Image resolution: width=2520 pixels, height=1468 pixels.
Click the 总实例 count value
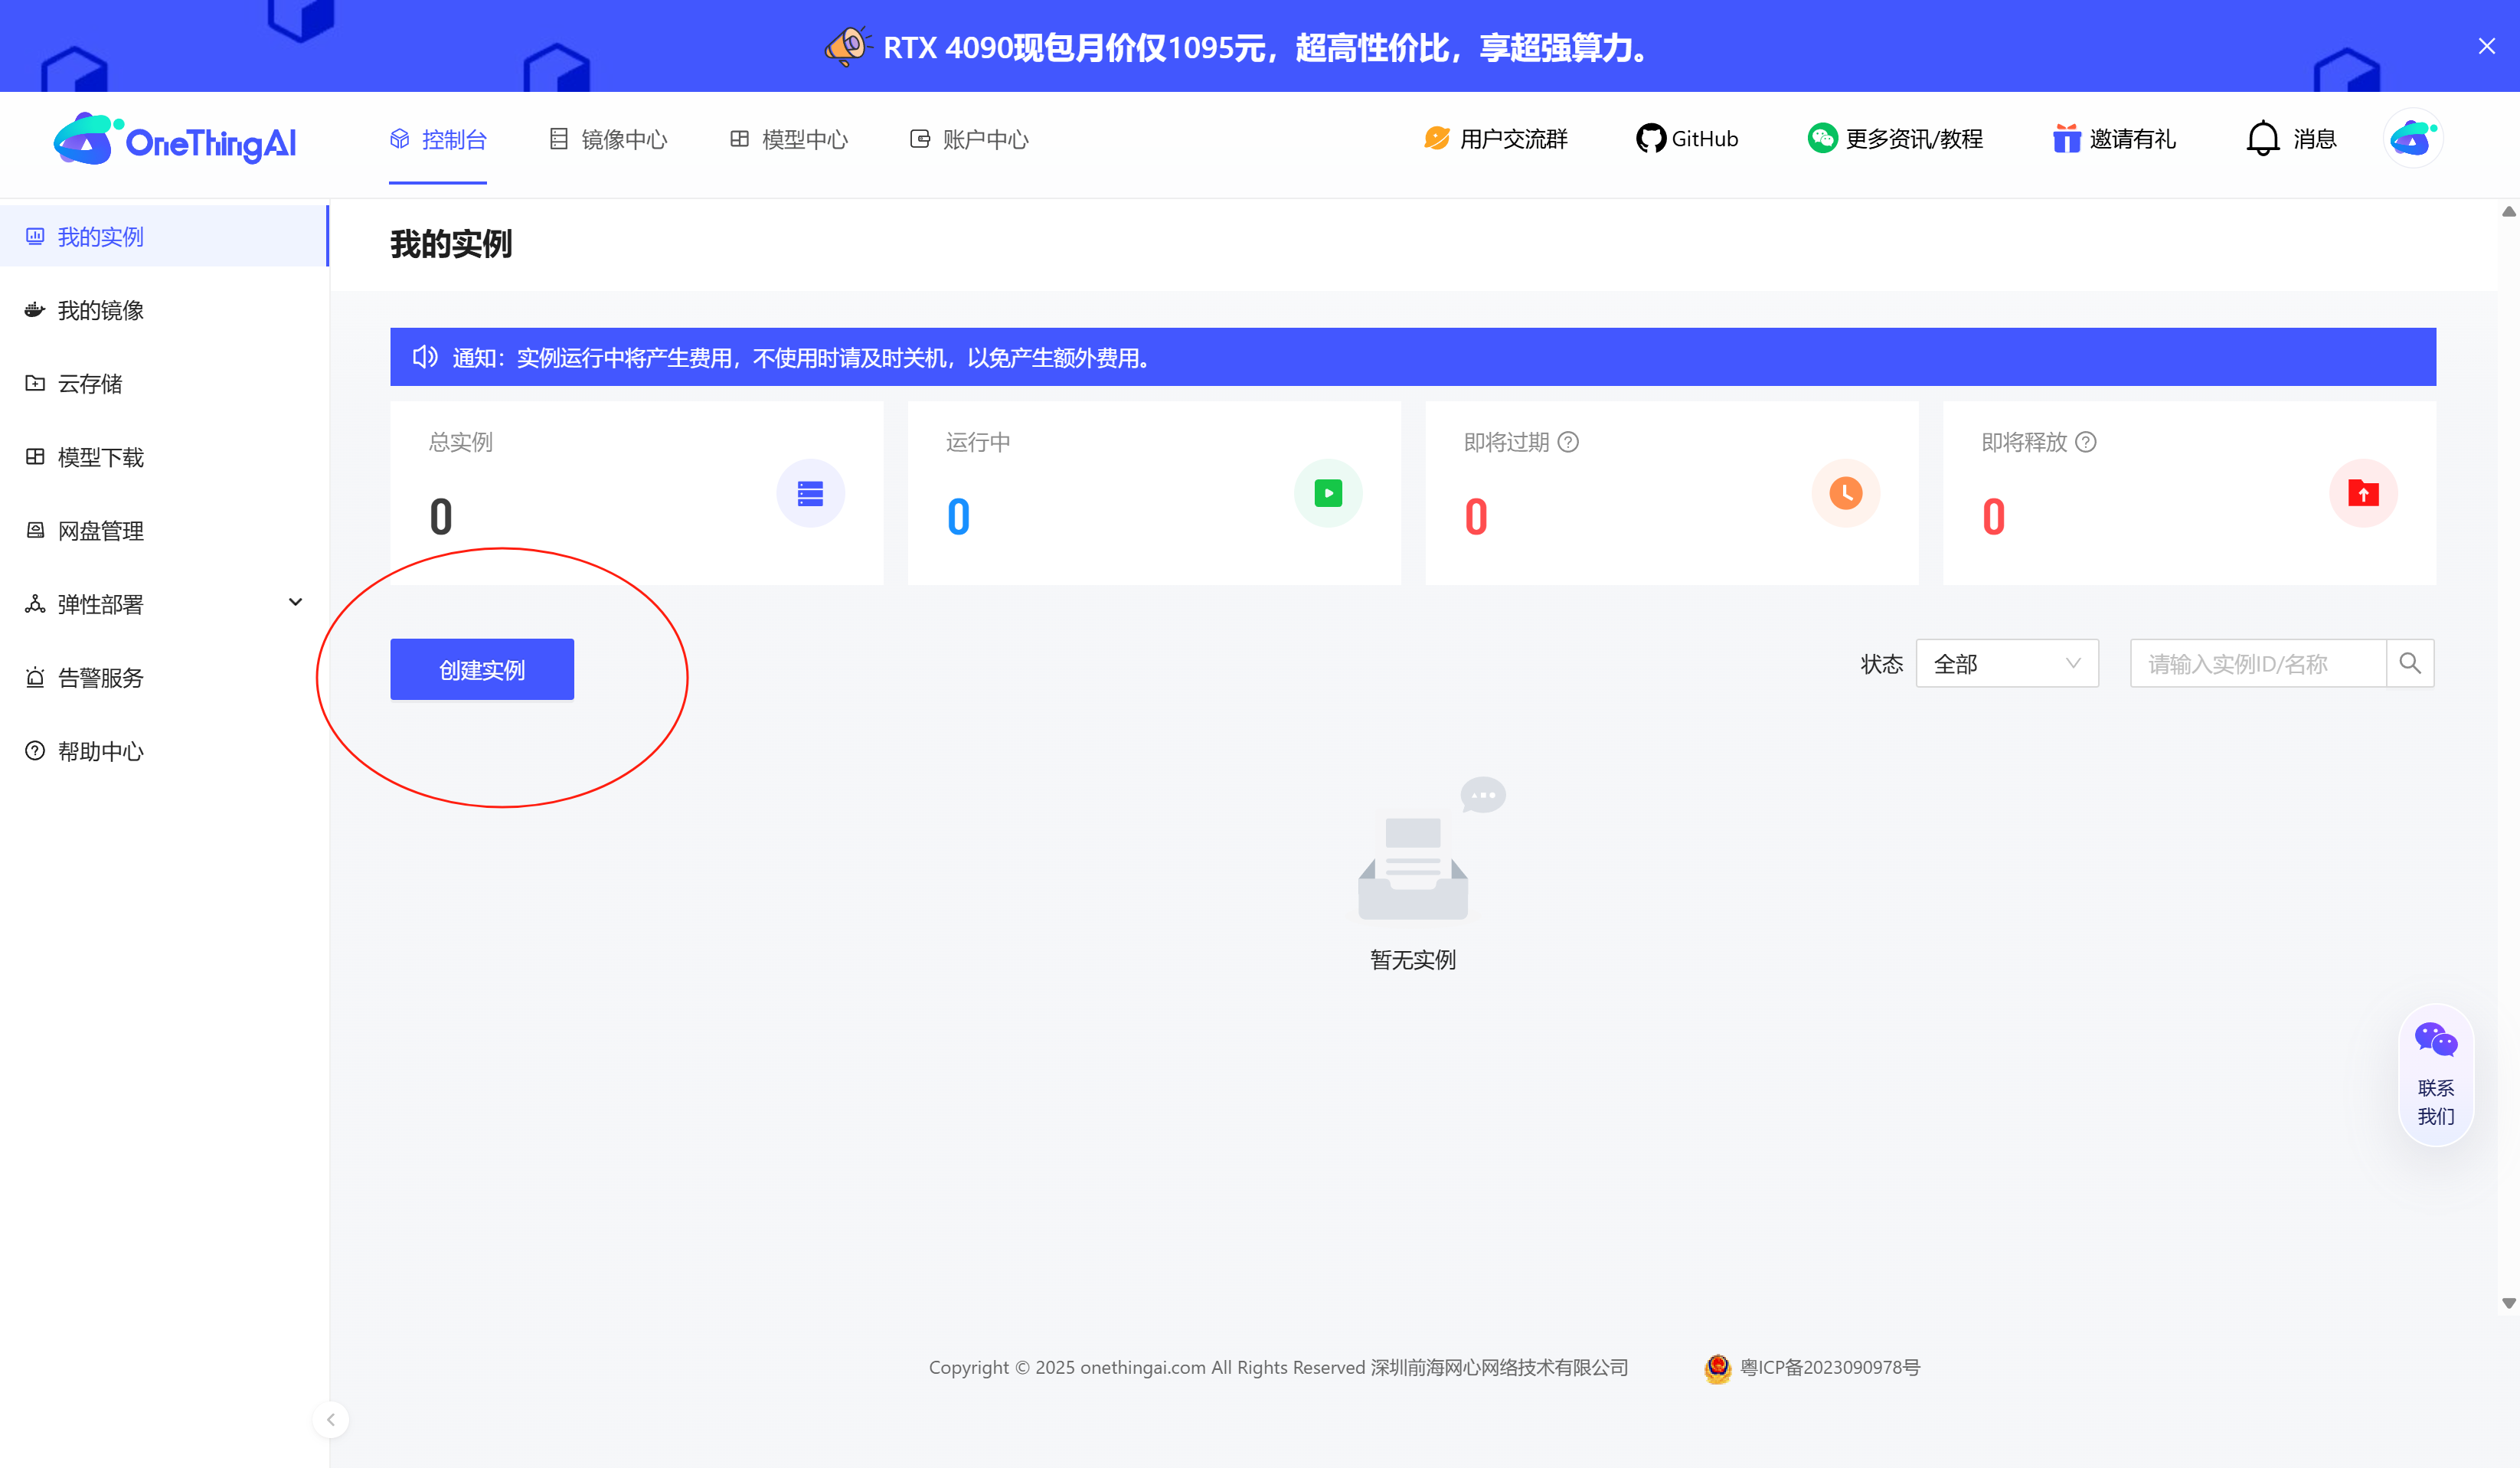[x=441, y=517]
